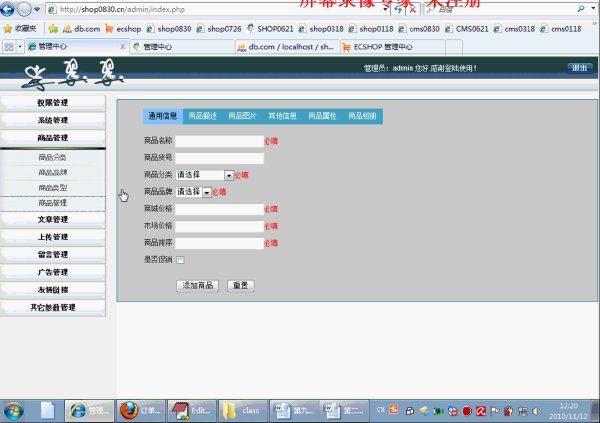Select the 其他信息 form tab
This screenshot has width=600, height=423.
[x=282, y=116]
